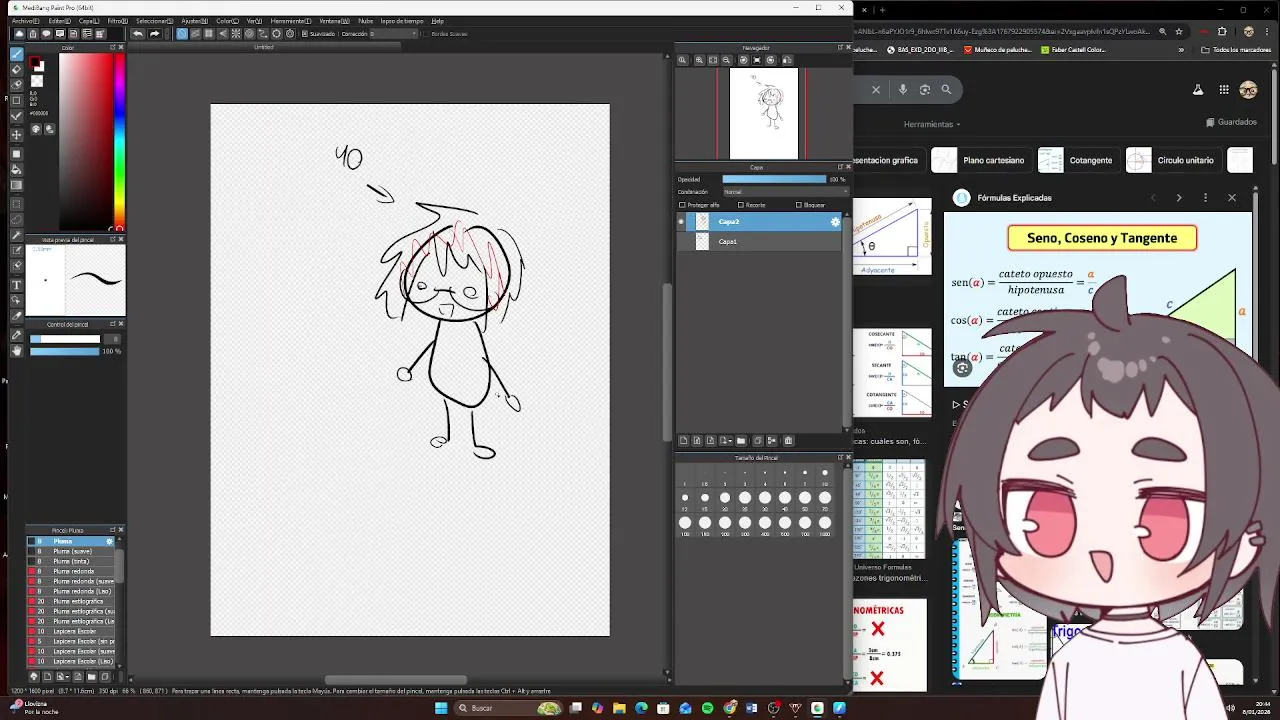Select the transparent color swatch

click(36, 81)
